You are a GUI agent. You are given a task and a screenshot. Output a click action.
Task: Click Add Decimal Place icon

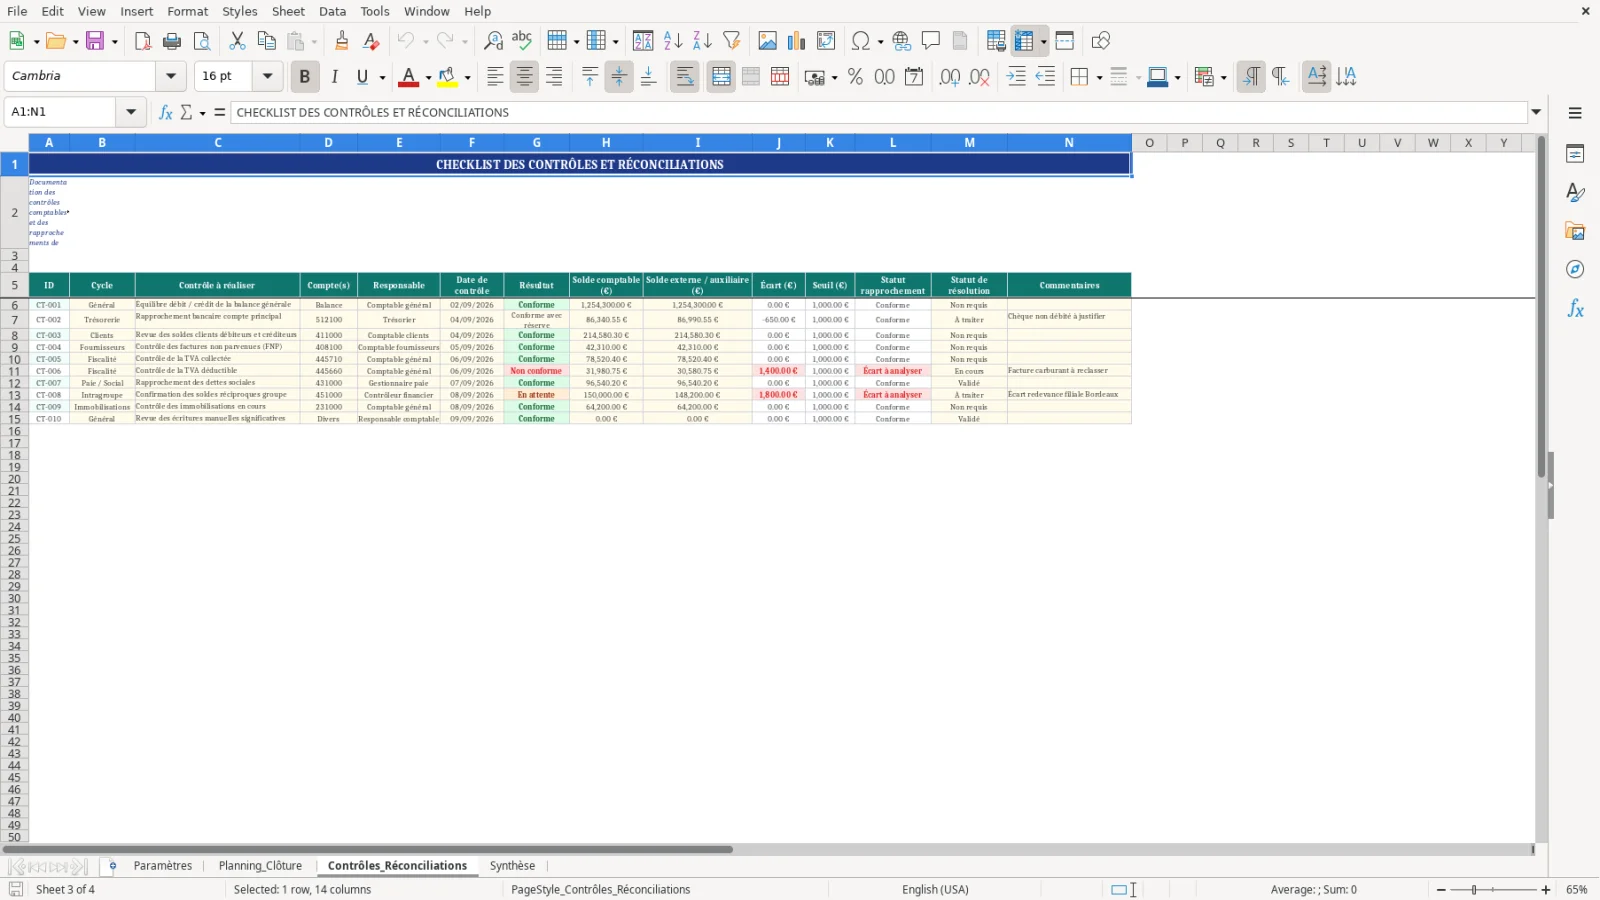point(950,77)
